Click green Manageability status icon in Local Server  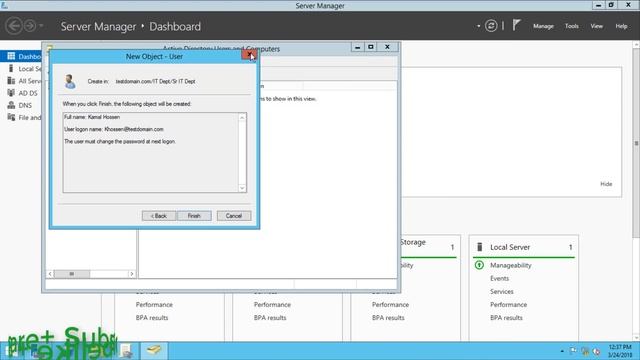(x=479, y=265)
